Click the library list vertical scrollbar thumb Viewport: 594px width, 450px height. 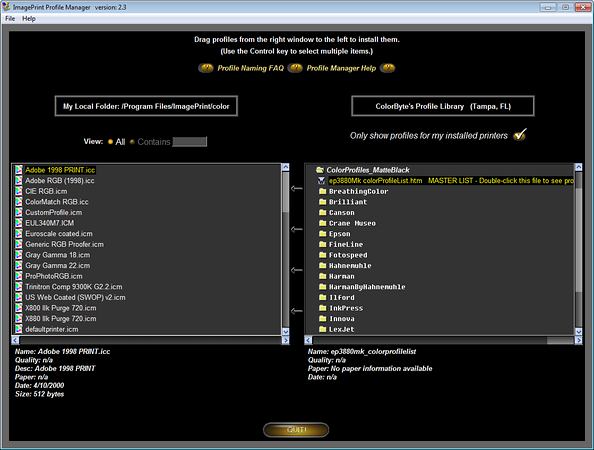point(578,239)
